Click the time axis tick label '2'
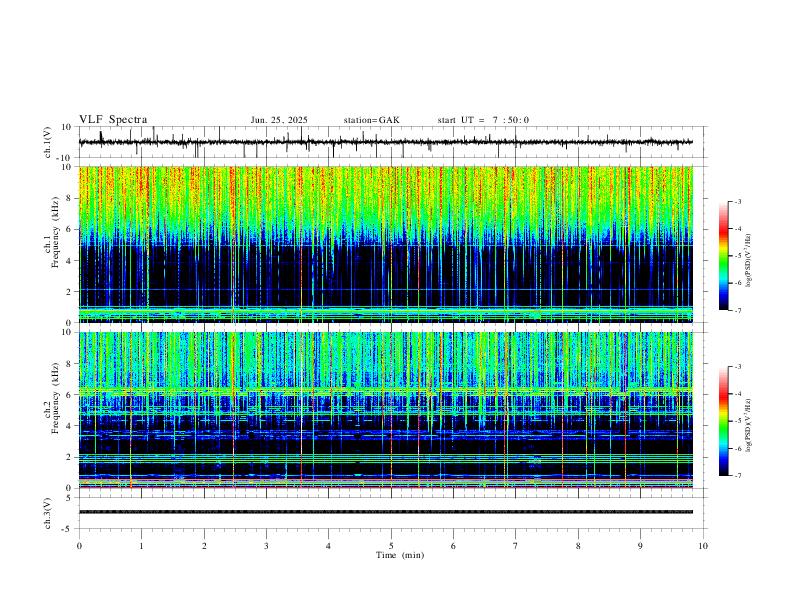This screenshot has width=792, height=612. tap(204, 546)
